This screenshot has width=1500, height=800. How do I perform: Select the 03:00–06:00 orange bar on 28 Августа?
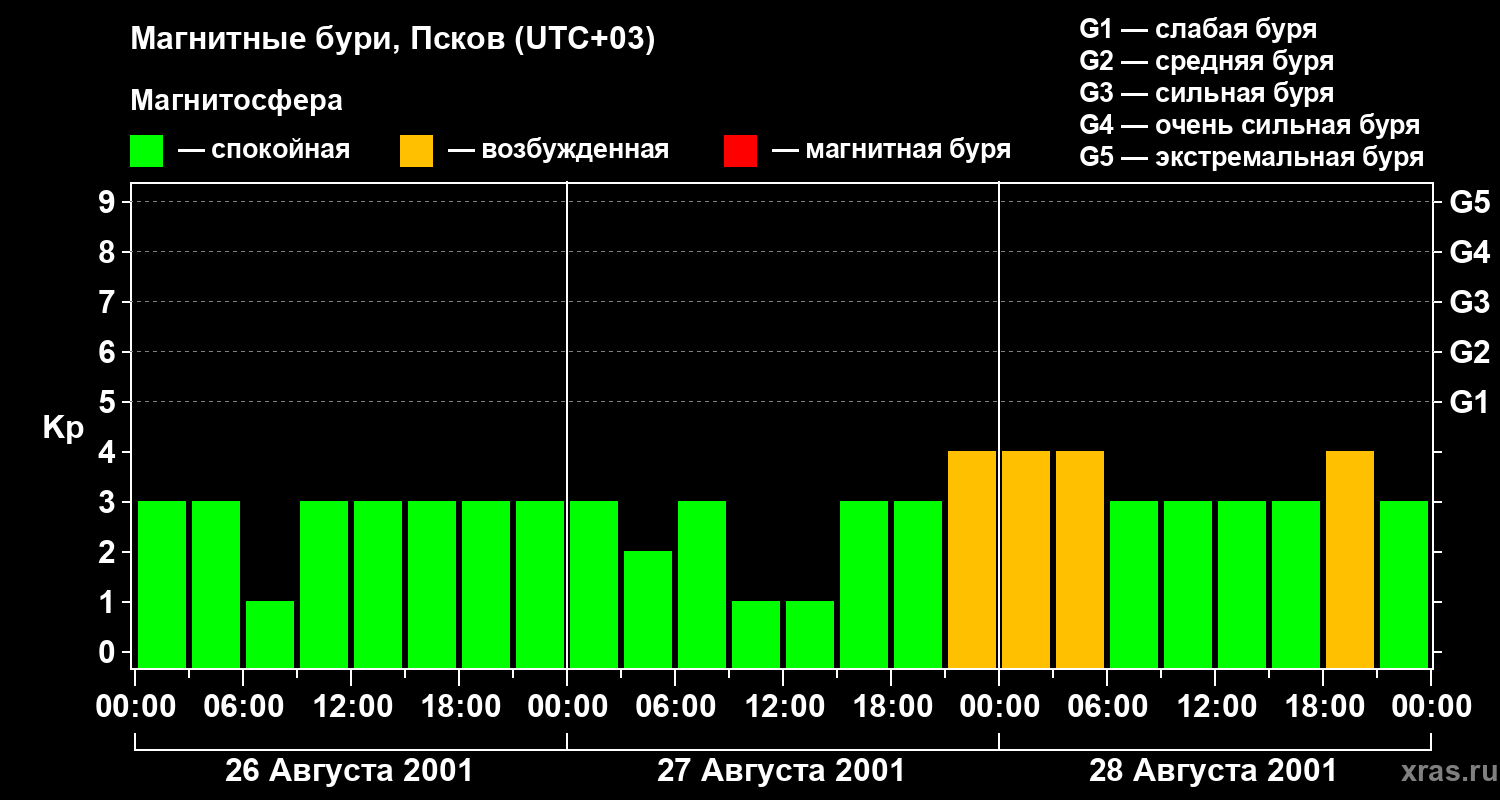pos(1080,559)
